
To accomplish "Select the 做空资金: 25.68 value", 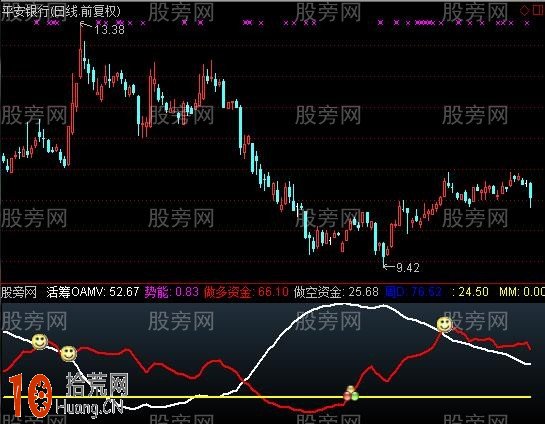I will [x=336, y=292].
